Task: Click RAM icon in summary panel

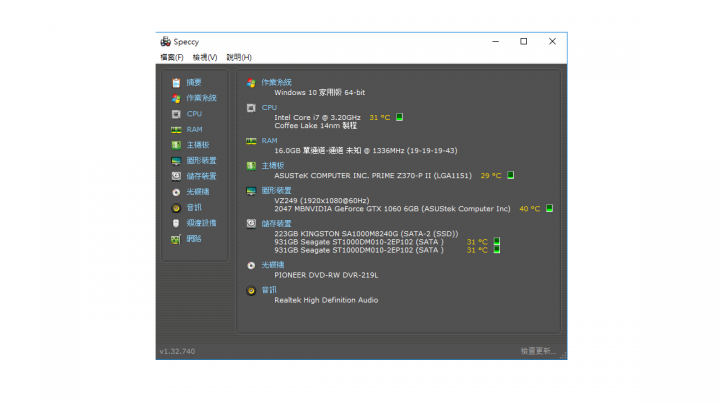Action: point(251,141)
